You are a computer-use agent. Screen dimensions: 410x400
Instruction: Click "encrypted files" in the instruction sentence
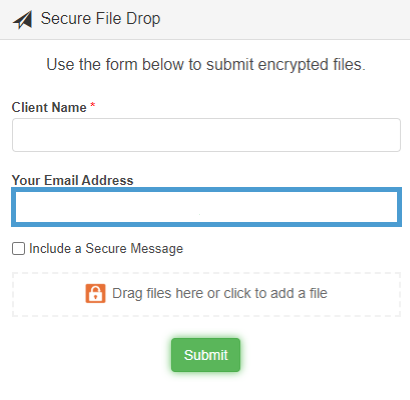(x=311, y=65)
